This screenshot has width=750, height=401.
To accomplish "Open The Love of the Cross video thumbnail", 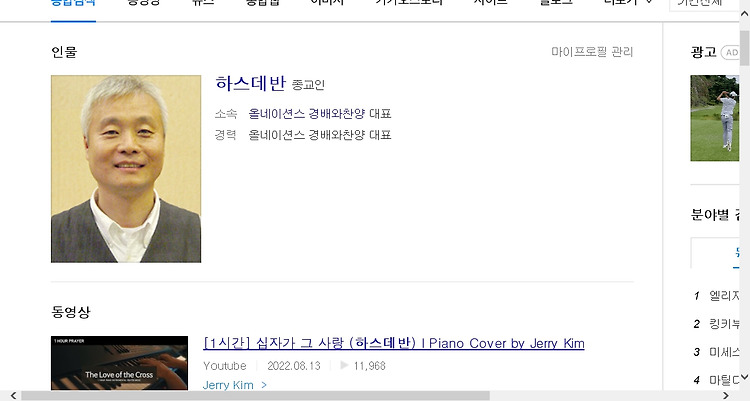I will tap(119, 363).
